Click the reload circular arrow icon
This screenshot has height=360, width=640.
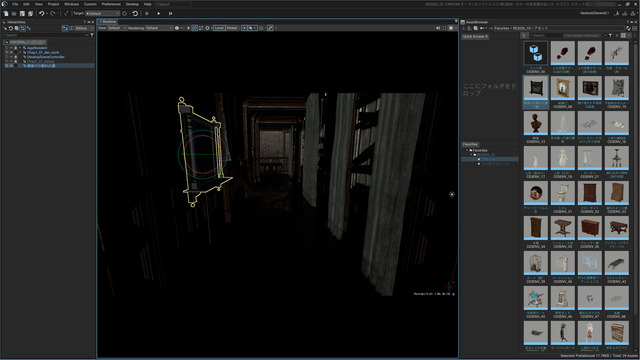pos(135,13)
